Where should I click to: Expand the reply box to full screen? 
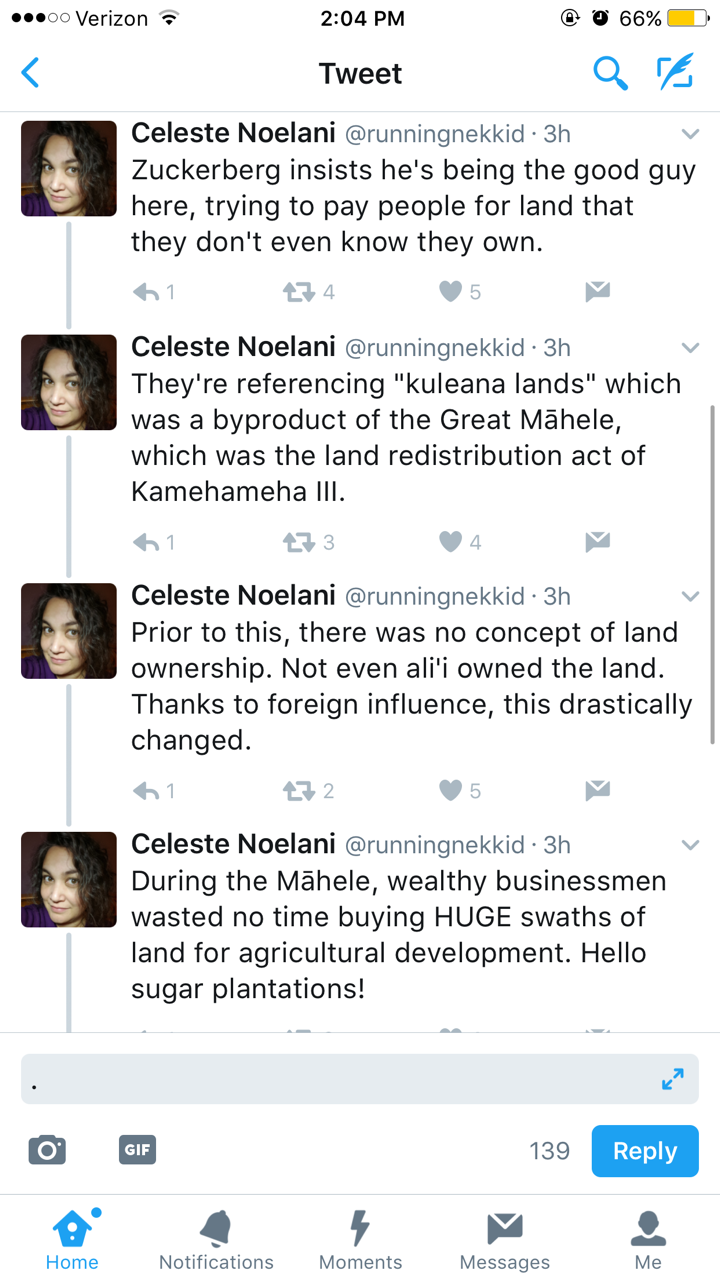pos(673,1079)
